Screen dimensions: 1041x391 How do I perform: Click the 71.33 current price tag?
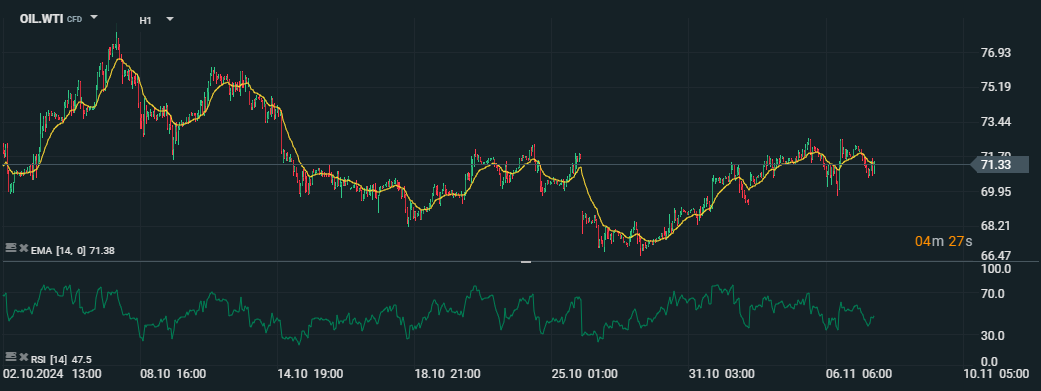999,165
